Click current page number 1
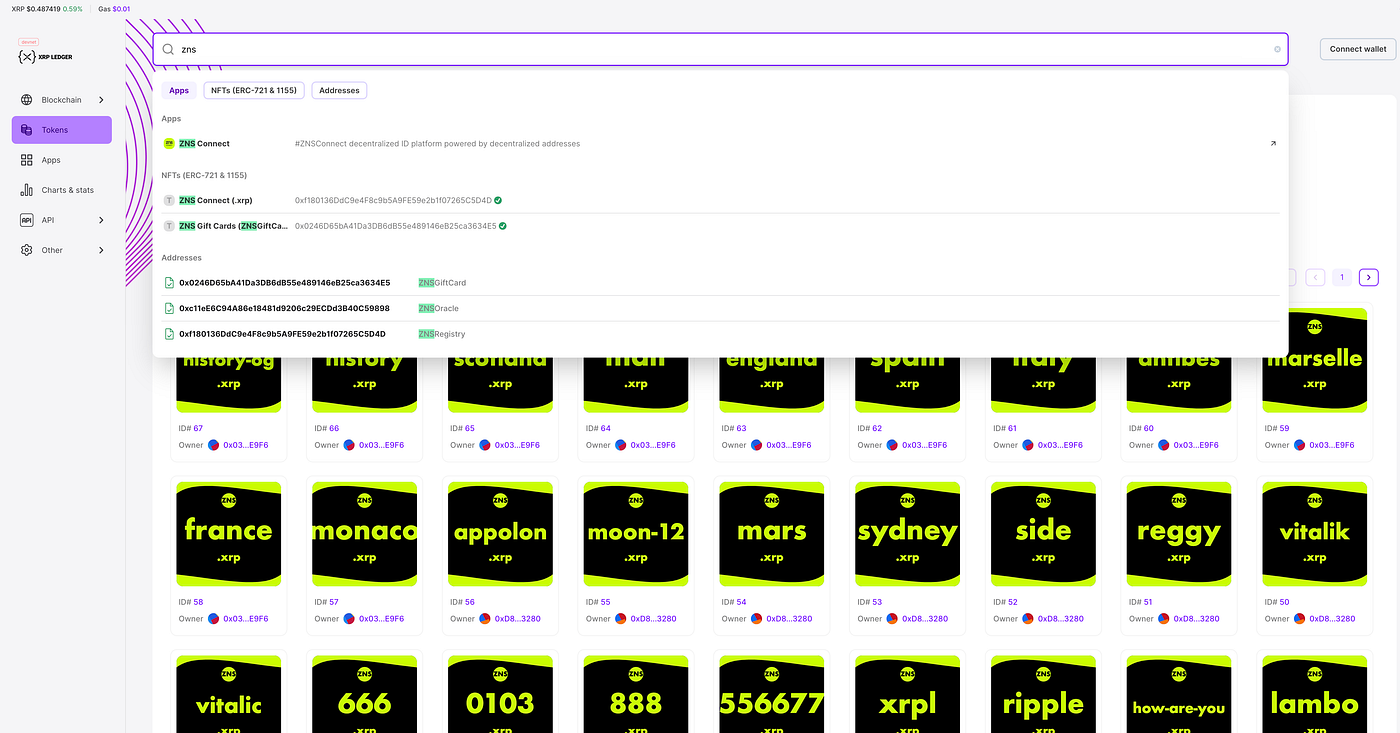This screenshot has height=733, width=1400. [1342, 277]
